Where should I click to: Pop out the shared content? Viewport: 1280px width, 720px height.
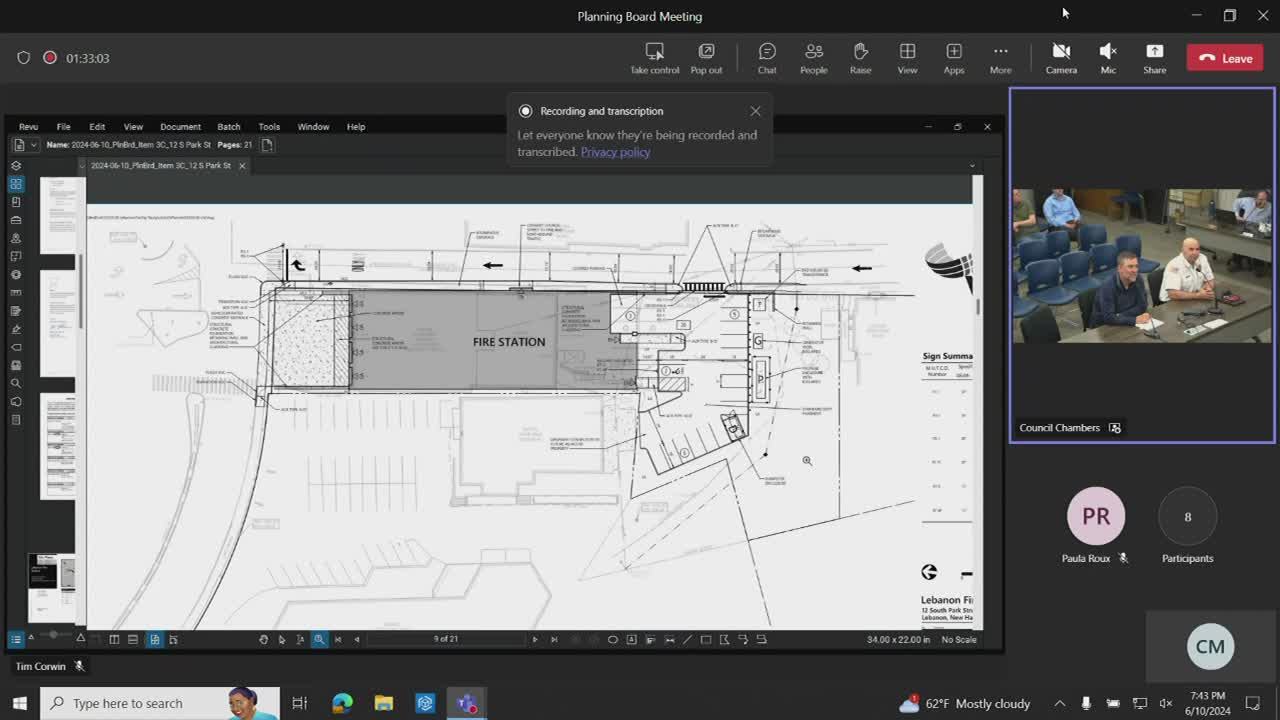(x=706, y=58)
